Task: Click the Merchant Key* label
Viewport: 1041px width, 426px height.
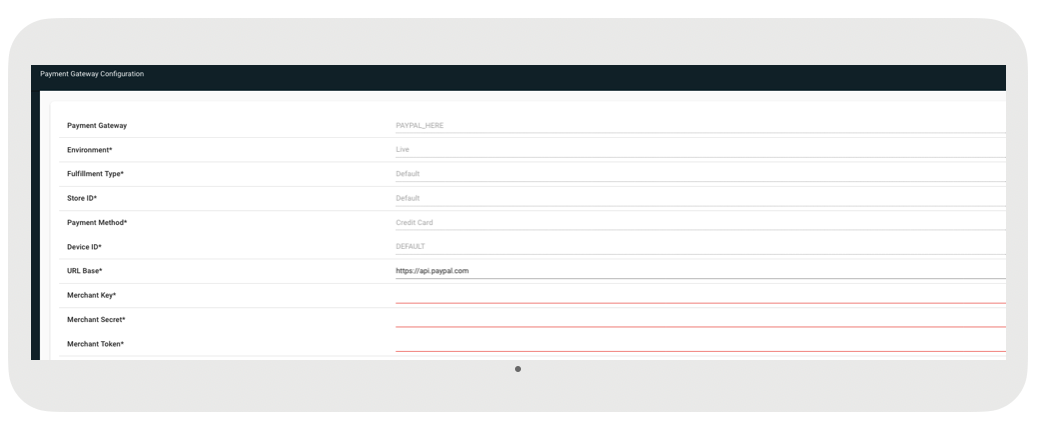Action: point(92,295)
